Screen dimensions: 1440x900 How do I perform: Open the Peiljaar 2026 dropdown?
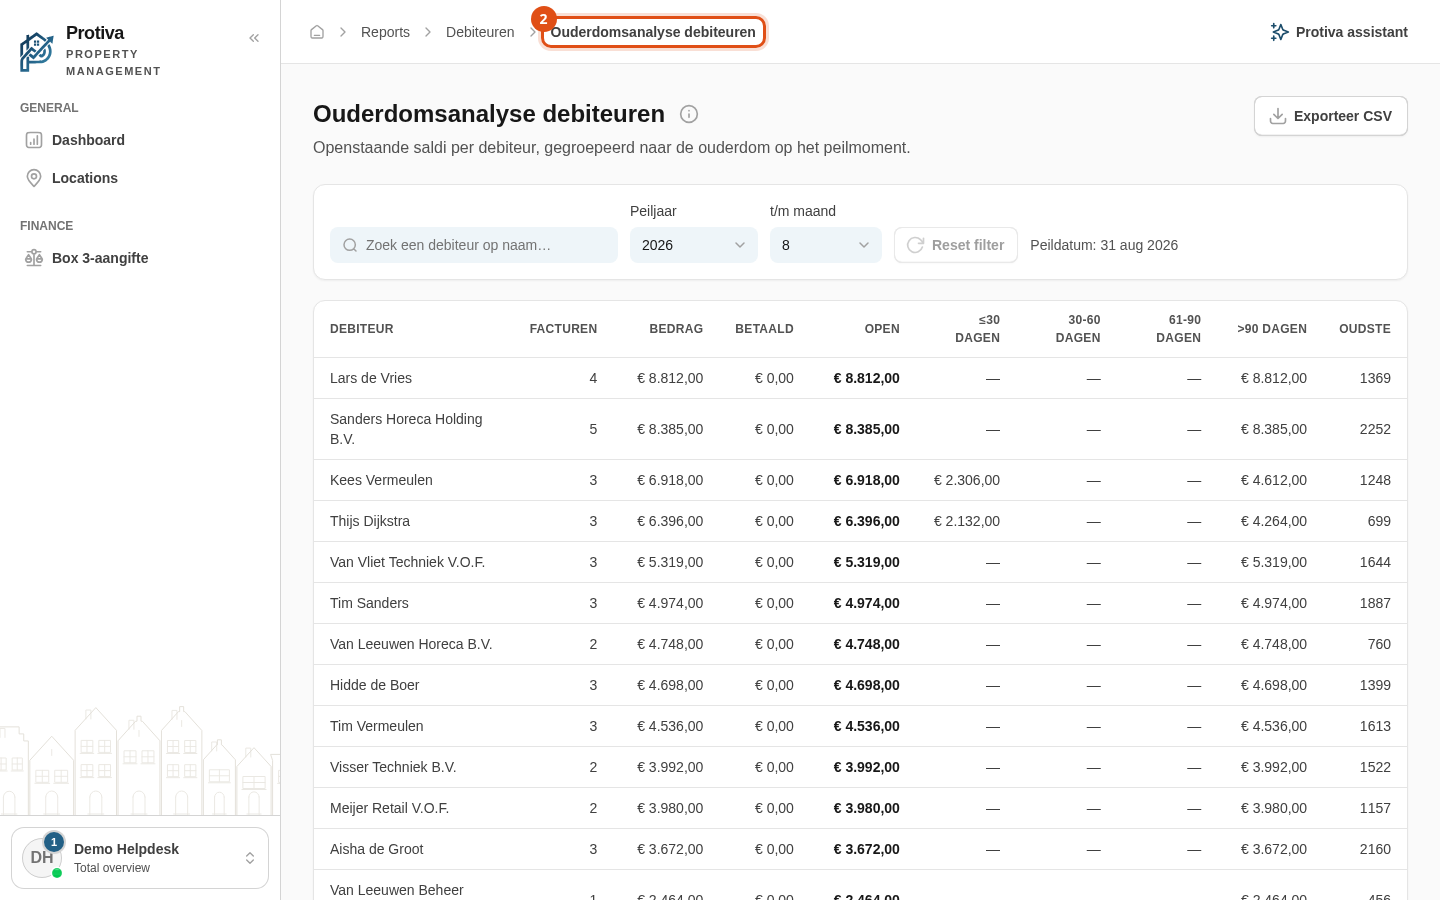[x=694, y=245]
